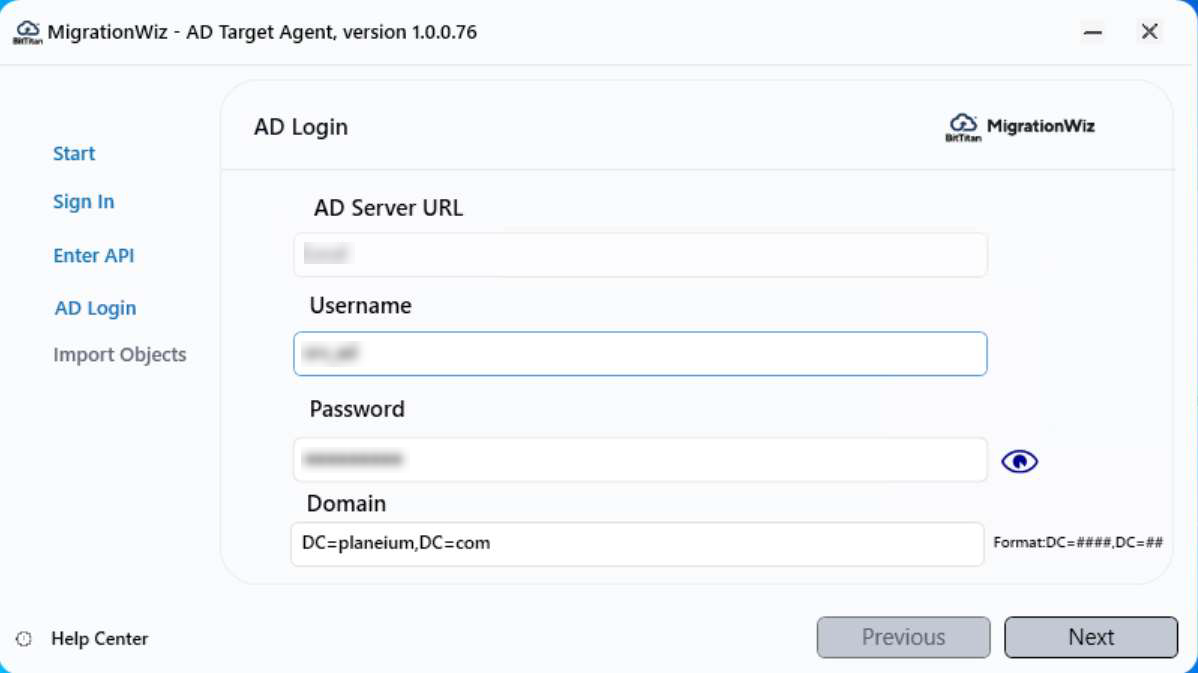The width and height of the screenshot is (1198, 673).
Task: Click the AD Server URL input field
Action: (x=639, y=254)
